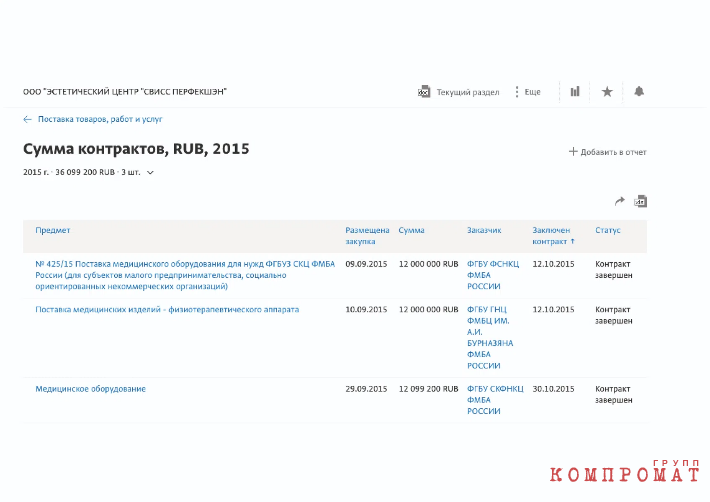710x502 pixels.
Task: Open the Еще three-dots menu
Action: [528, 92]
